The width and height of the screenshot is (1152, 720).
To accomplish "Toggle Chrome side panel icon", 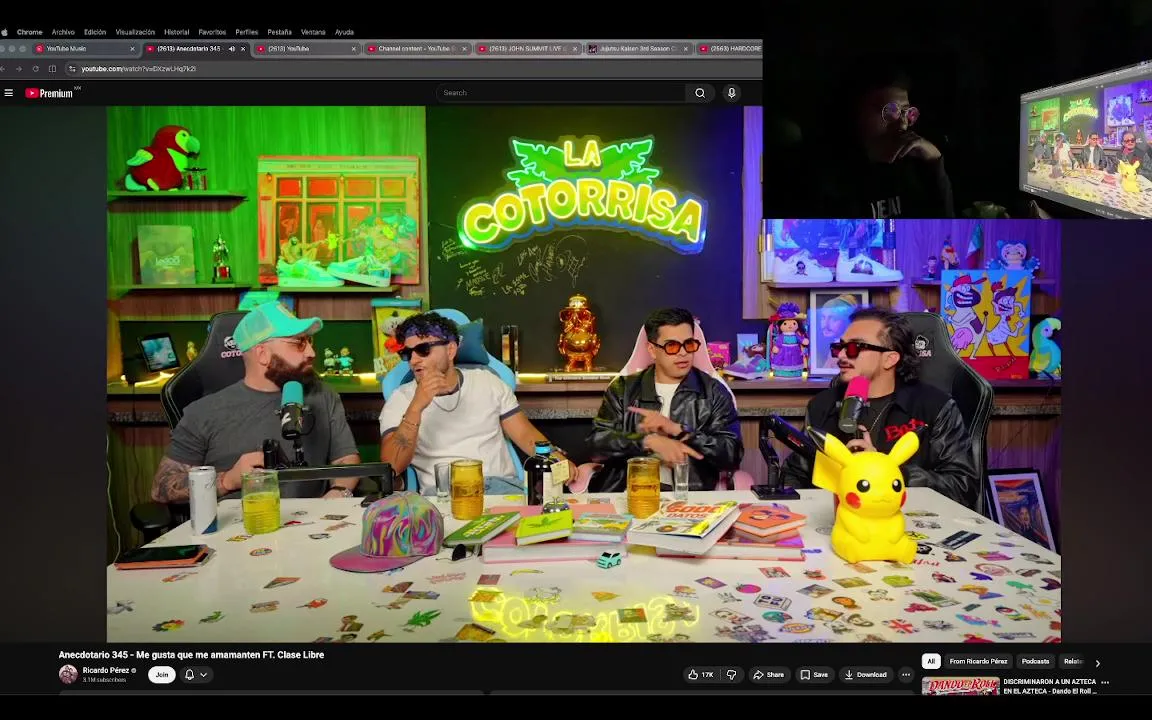I will 52,69.
